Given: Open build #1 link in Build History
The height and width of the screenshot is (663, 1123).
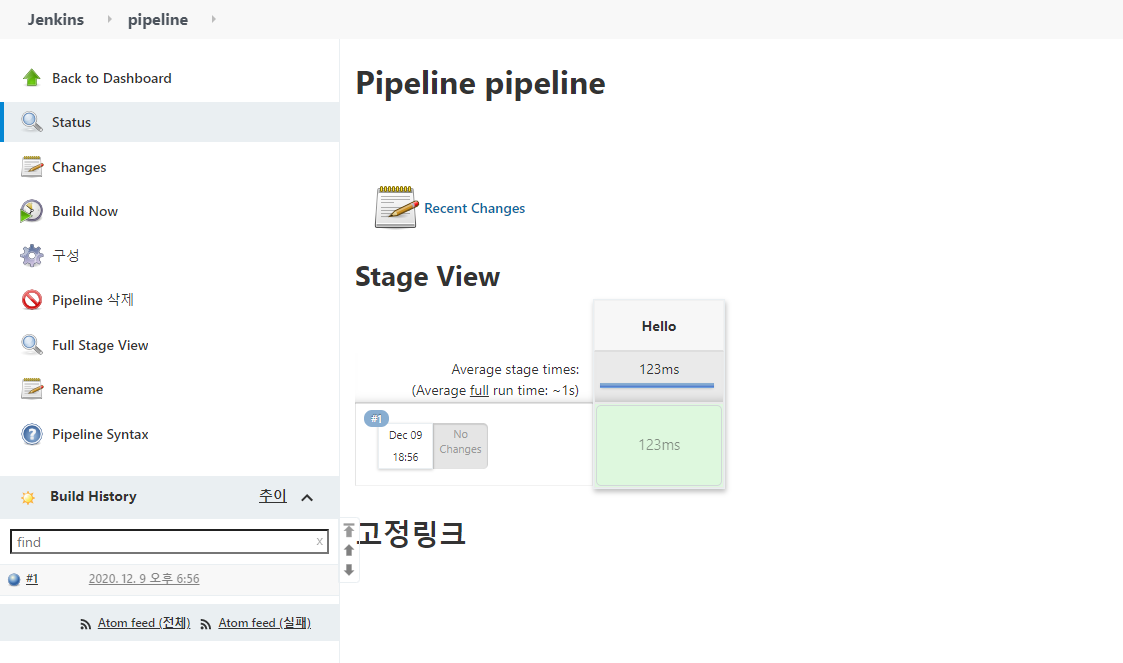Looking at the screenshot, I should (x=32, y=579).
